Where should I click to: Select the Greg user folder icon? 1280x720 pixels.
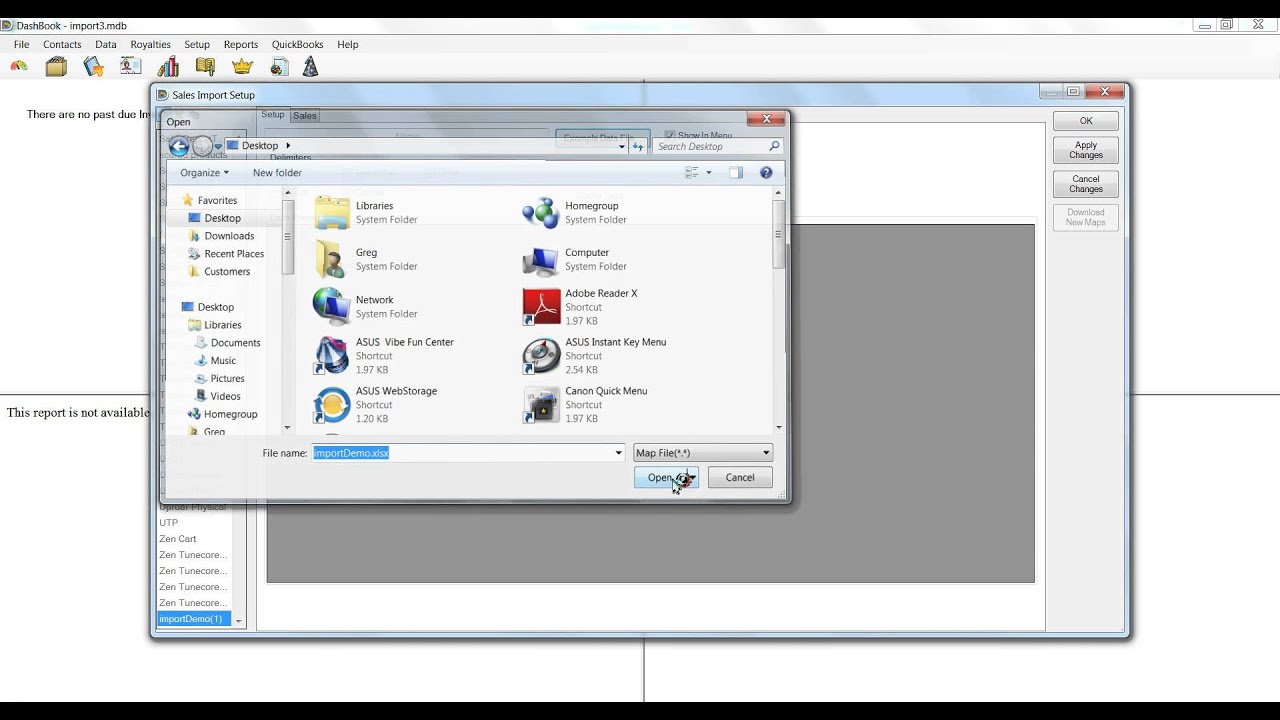[332, 259]
